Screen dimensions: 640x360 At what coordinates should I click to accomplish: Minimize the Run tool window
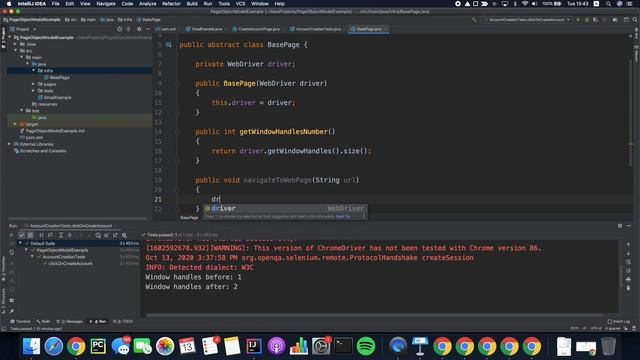(629, 226)
